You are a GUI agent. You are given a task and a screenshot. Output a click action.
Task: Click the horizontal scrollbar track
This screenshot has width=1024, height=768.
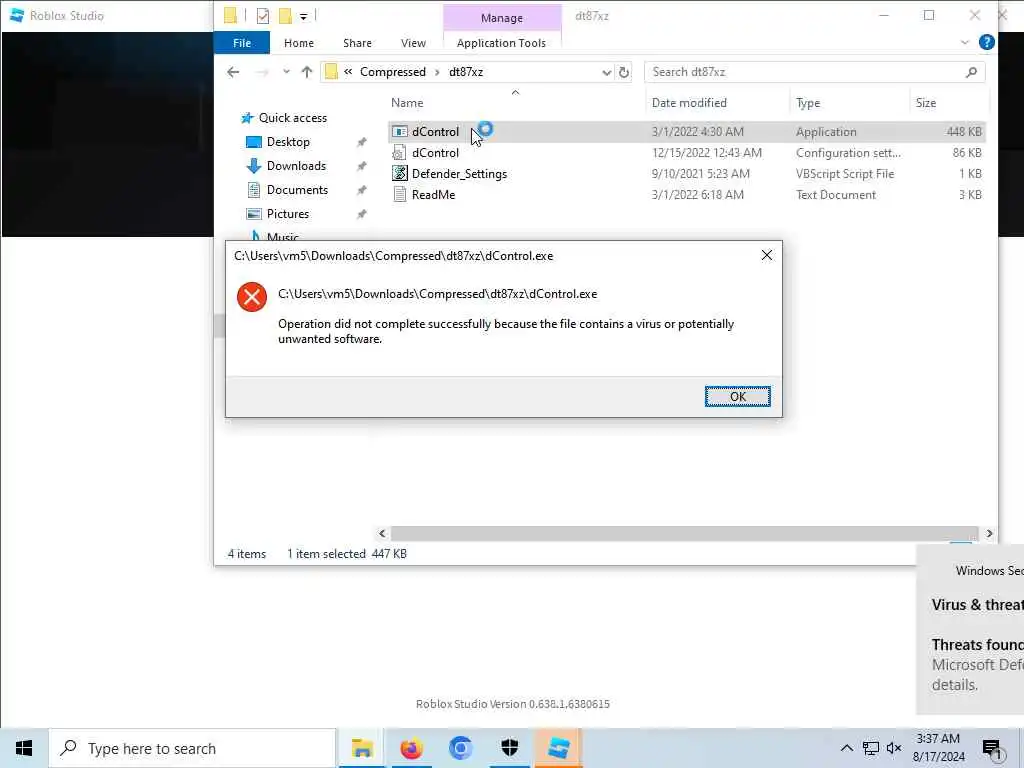coord(684,534)
